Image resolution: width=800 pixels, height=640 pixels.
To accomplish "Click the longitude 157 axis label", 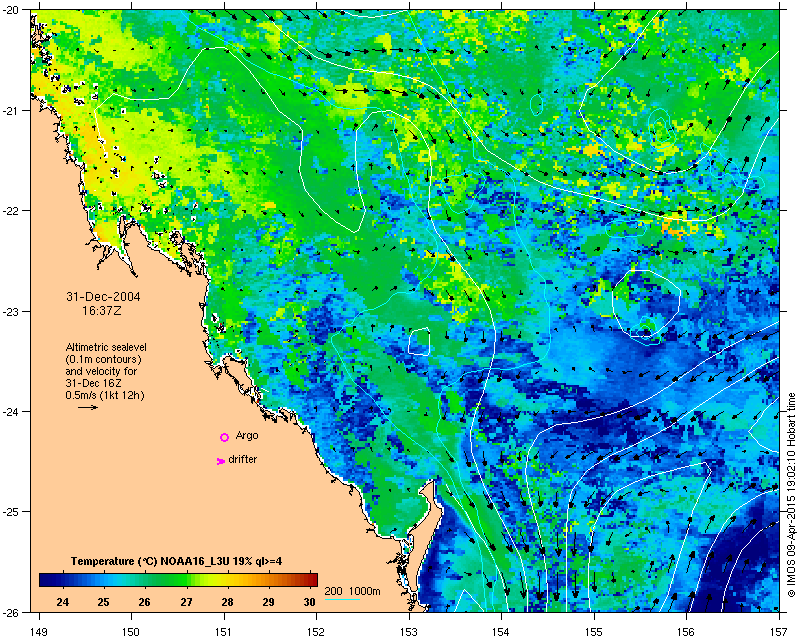I will (780, 632).
